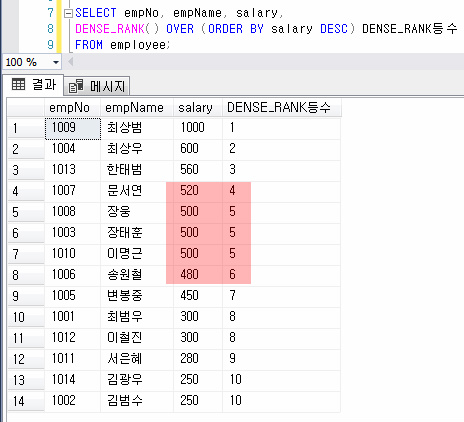This screenshot has width=464, height=422.
Task: Click the name cell 서은혜
Action: pyautogui.click(x=137, y=359)
